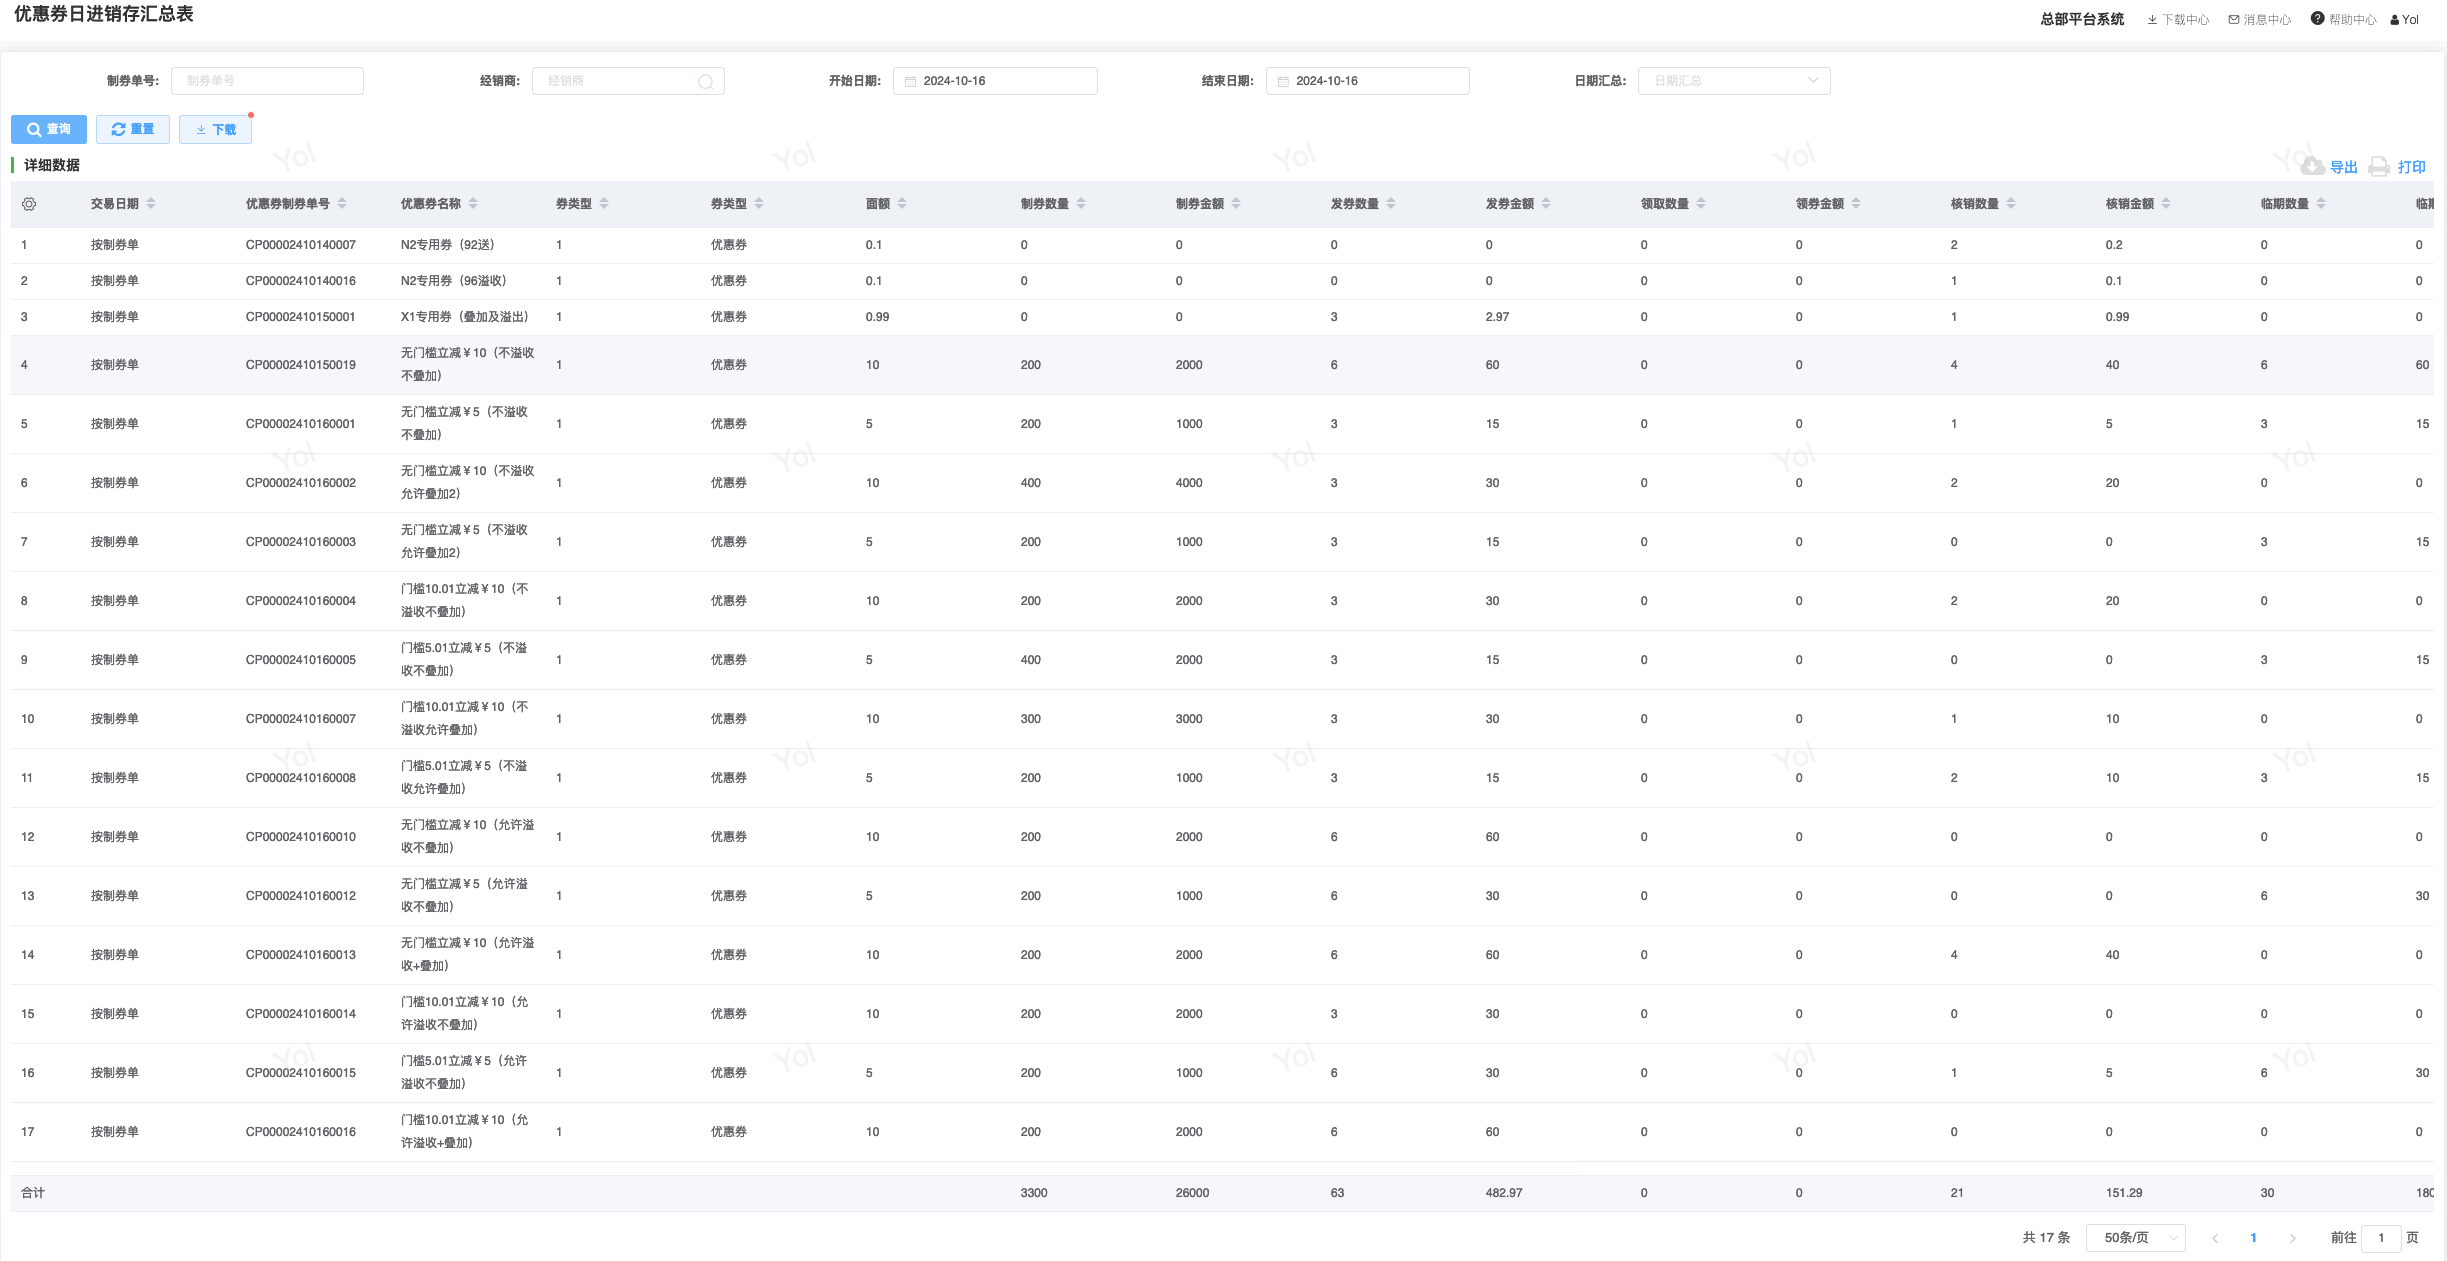Sort by 交易日期 column
This screenshot has width=2447, height=1261.
point(151,204)
